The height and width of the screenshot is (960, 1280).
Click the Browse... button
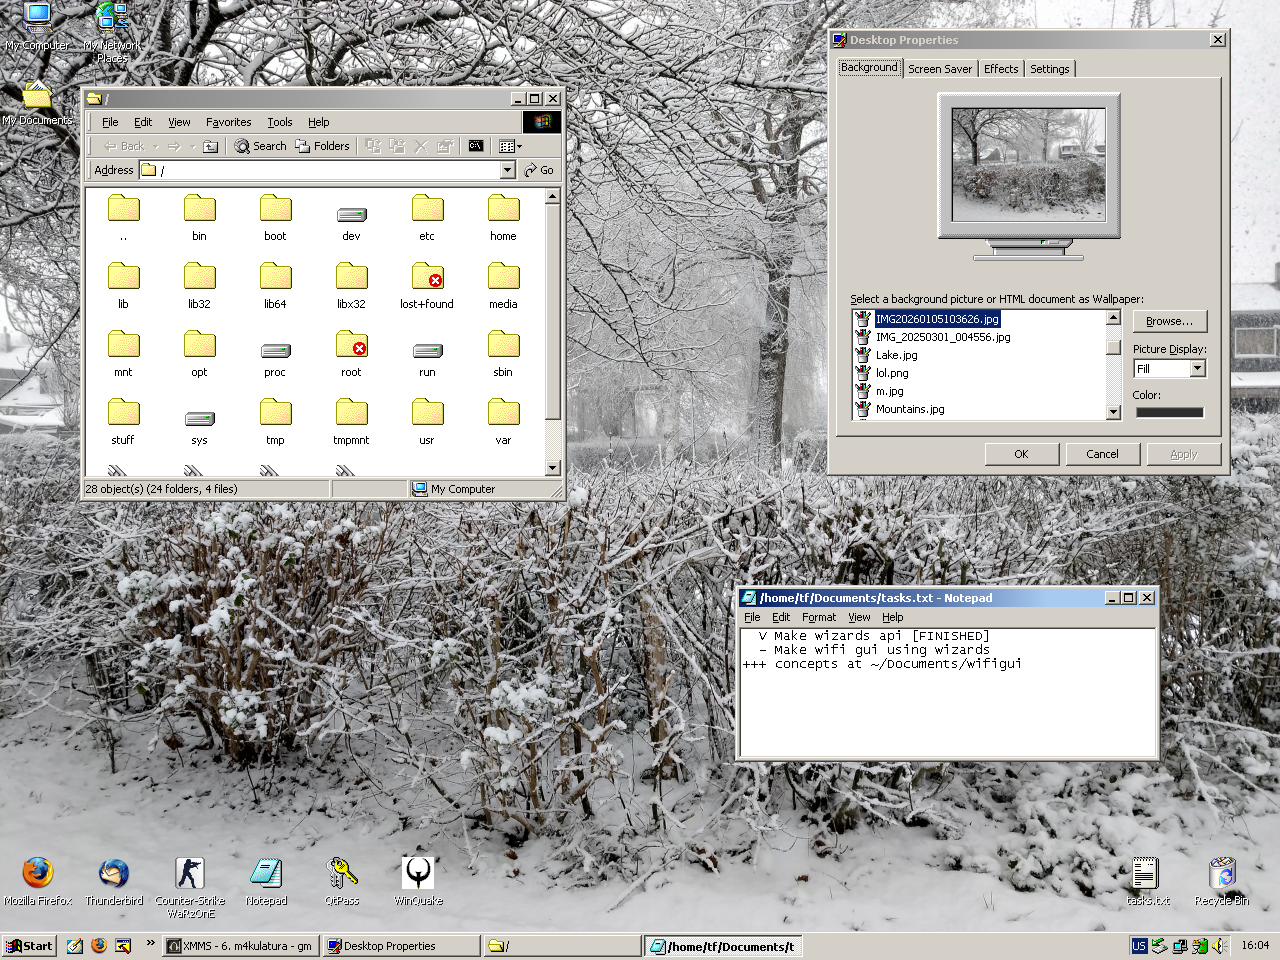[x=1170, y=321]
